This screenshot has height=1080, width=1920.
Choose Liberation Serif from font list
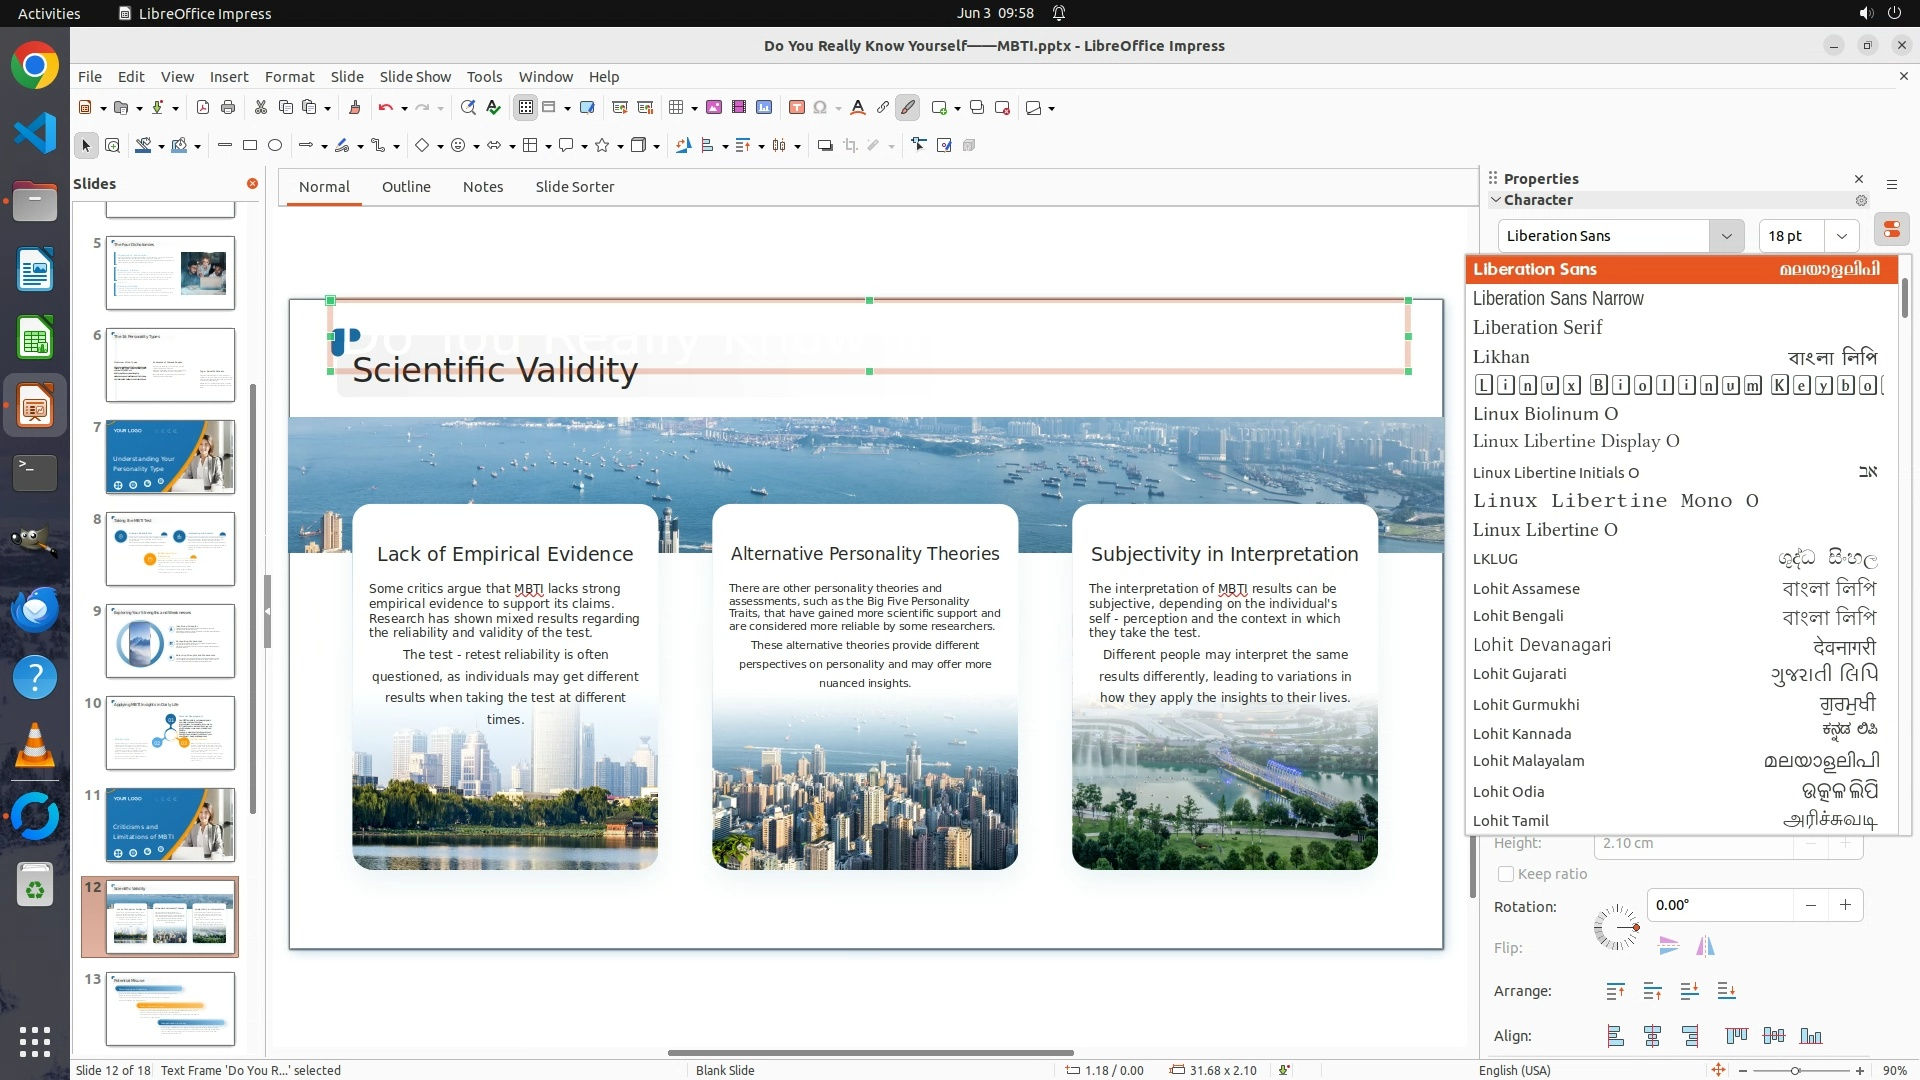coord(1537,328)
